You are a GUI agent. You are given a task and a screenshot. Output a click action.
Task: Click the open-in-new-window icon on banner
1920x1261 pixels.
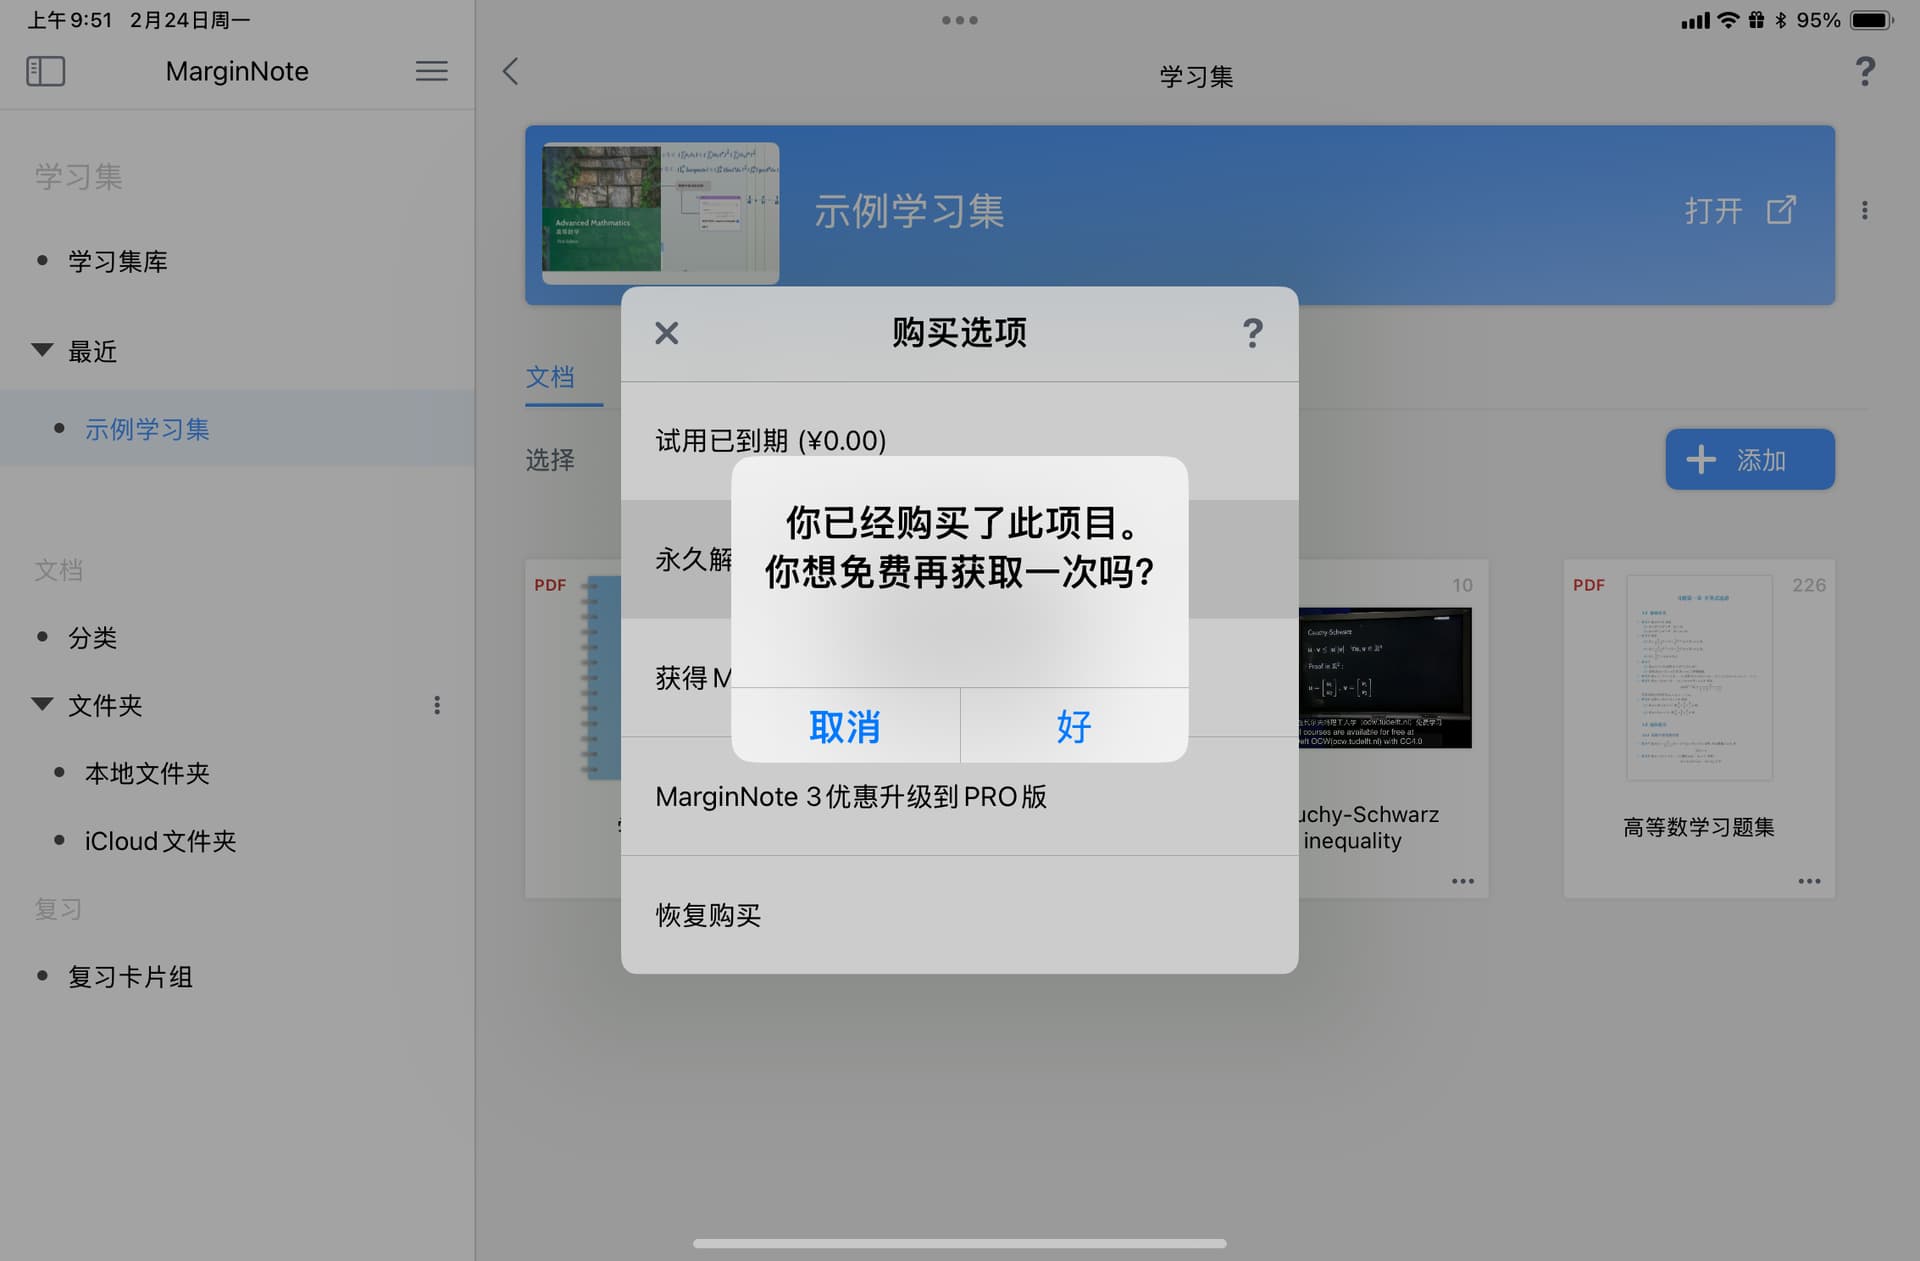tap(1781, 210)
